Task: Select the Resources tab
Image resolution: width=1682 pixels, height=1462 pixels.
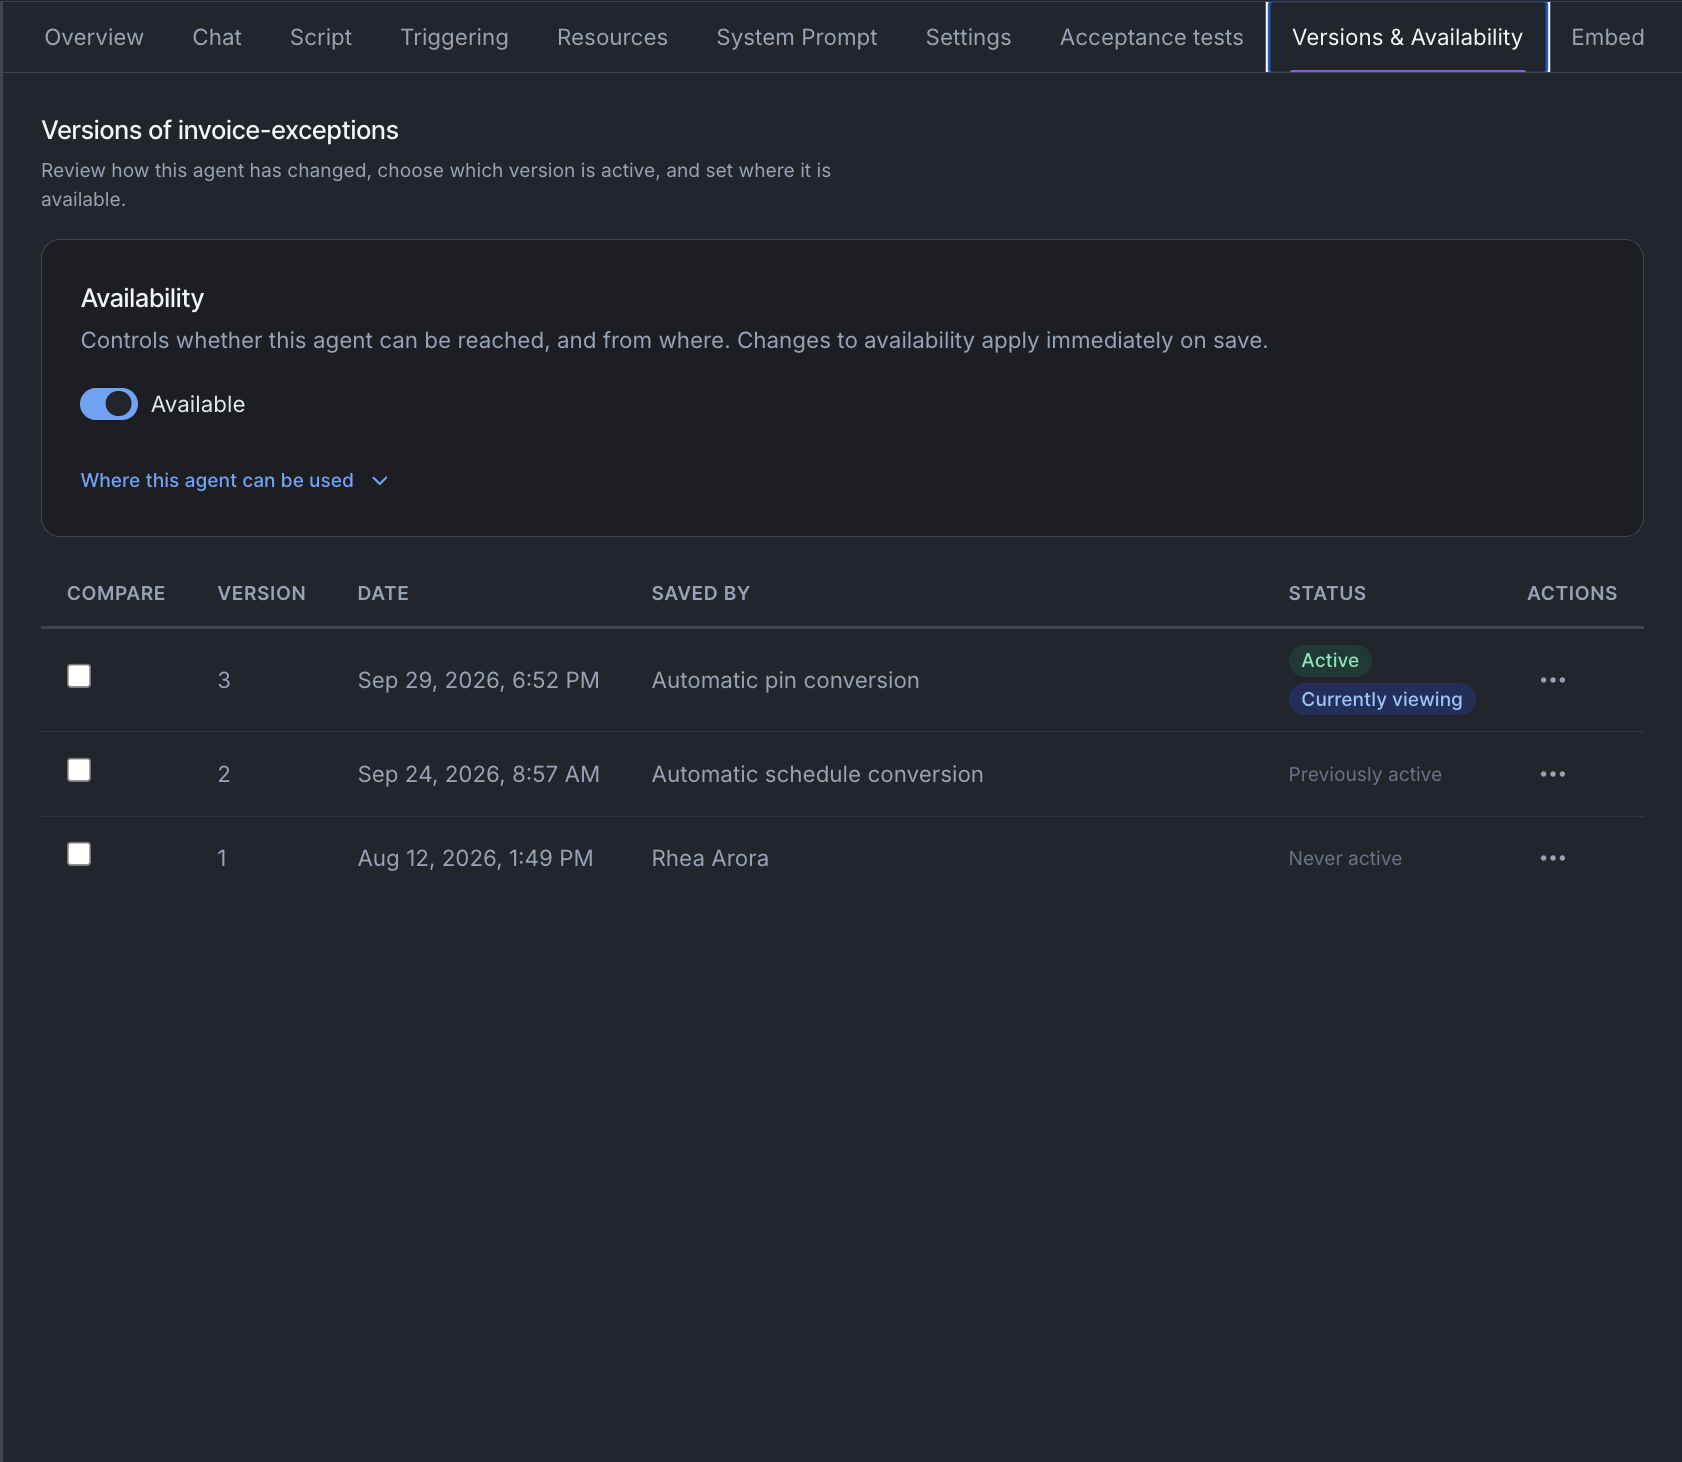Action: click(x=612, y=37)
